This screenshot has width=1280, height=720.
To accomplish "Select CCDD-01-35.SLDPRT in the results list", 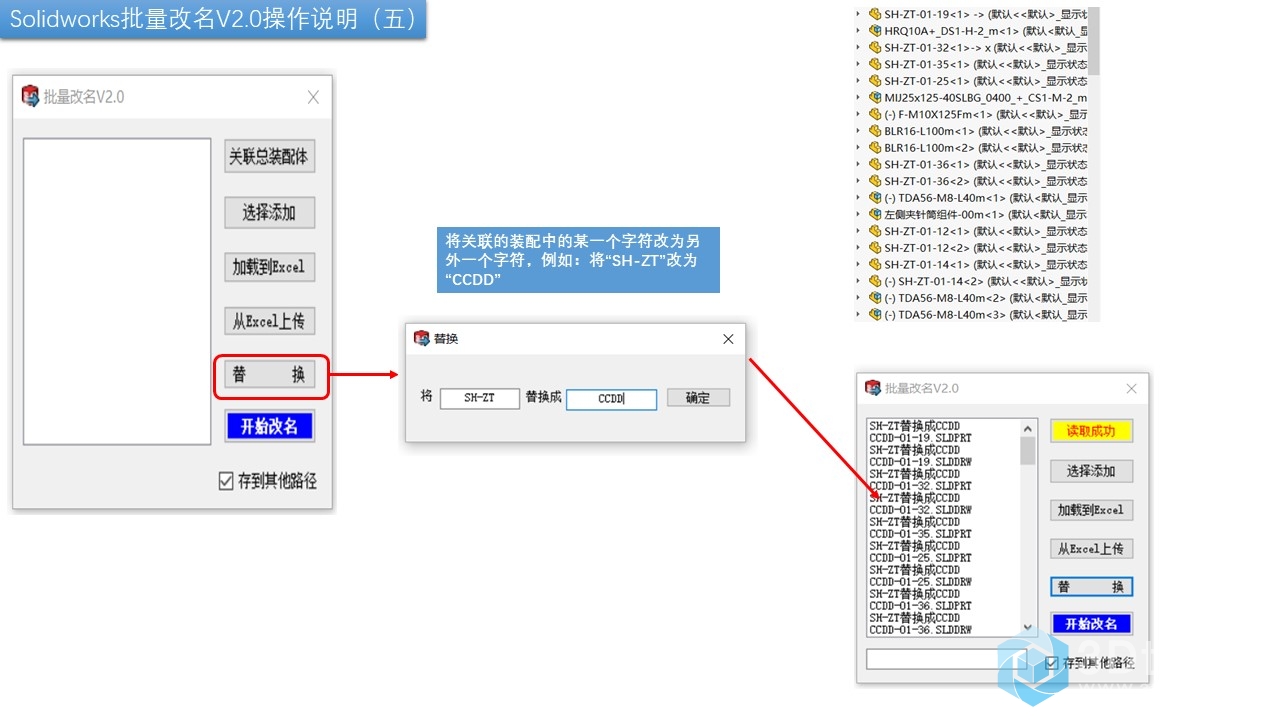I will click(920, 534).
